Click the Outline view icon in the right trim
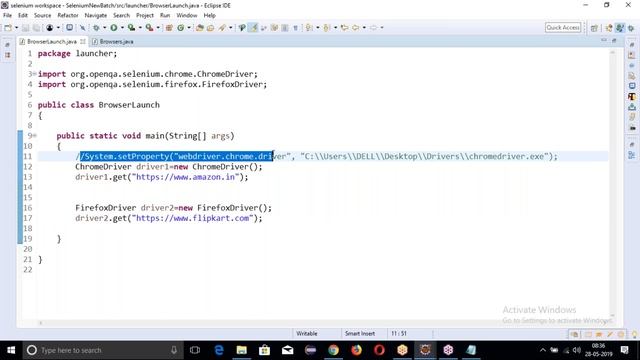 pos(632,155)
